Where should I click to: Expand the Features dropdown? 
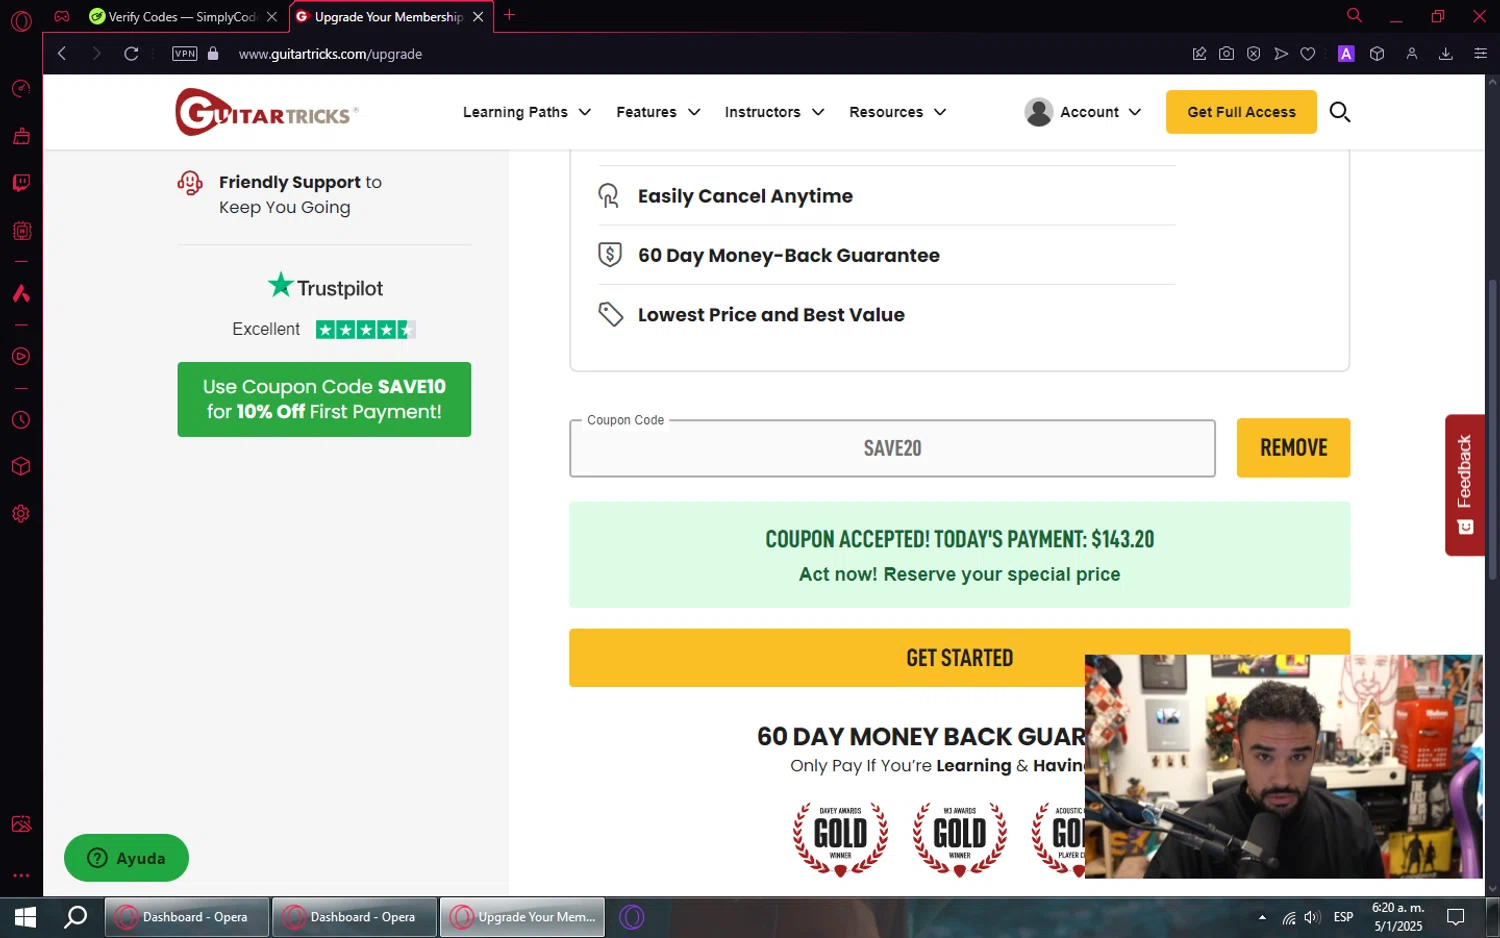coord(658,112)
